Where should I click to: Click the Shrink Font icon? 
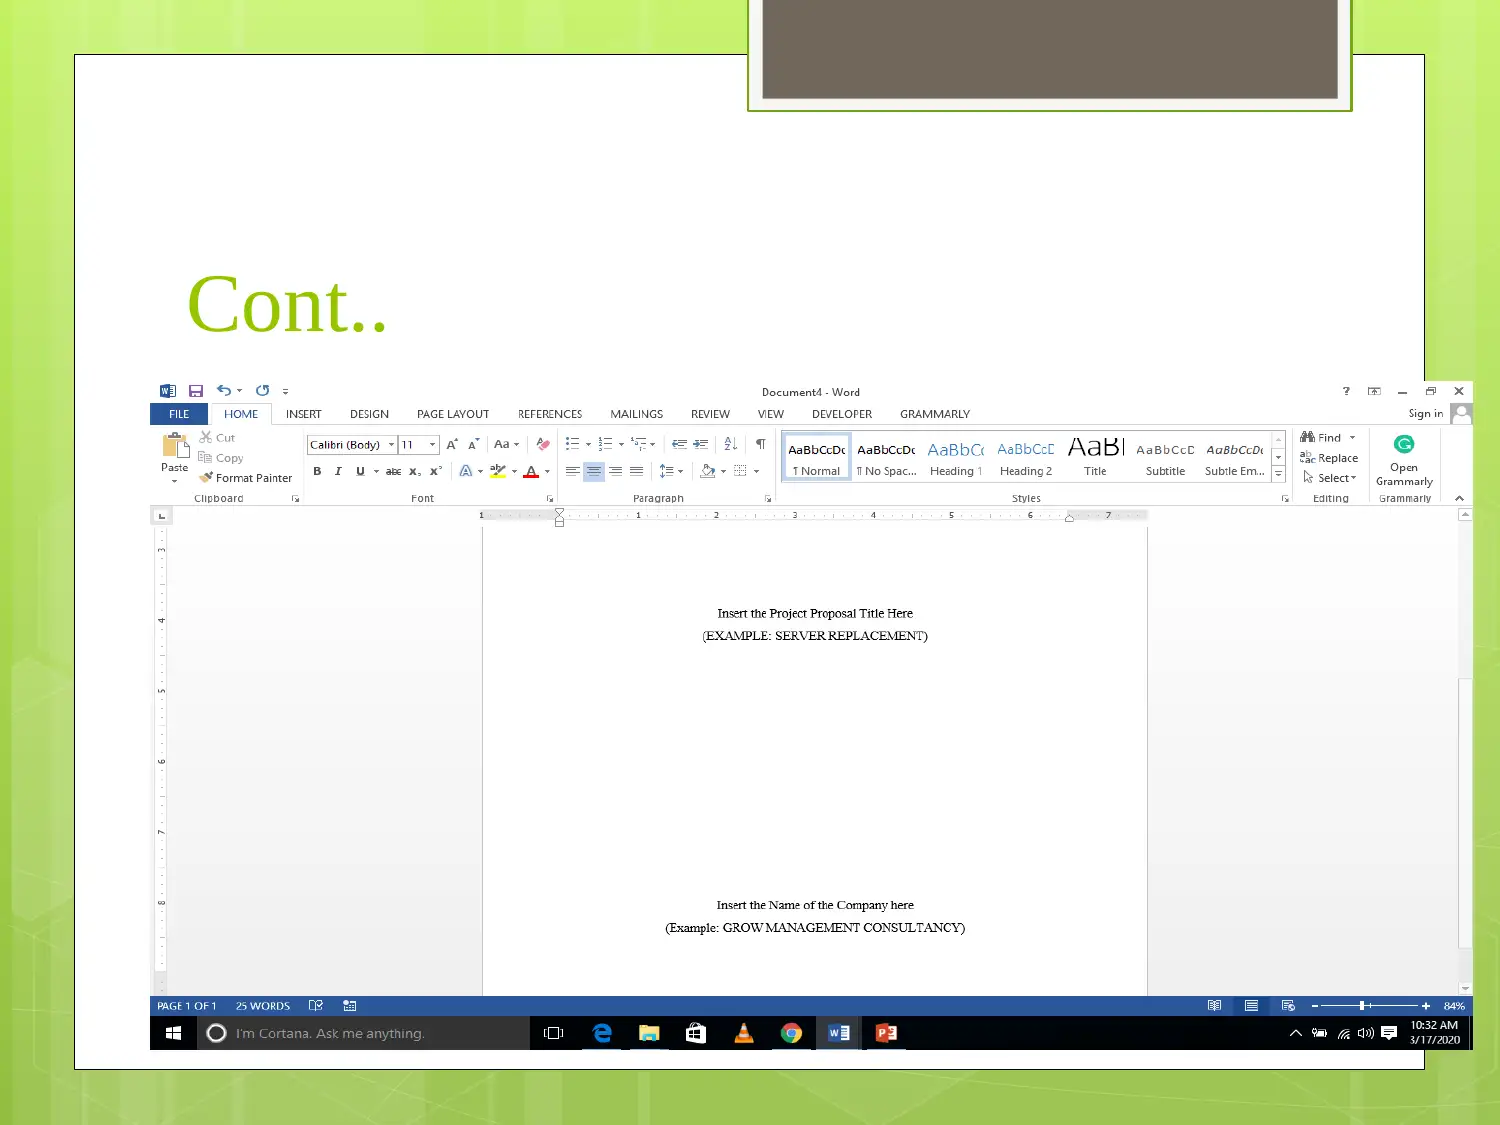pos(473,444)
